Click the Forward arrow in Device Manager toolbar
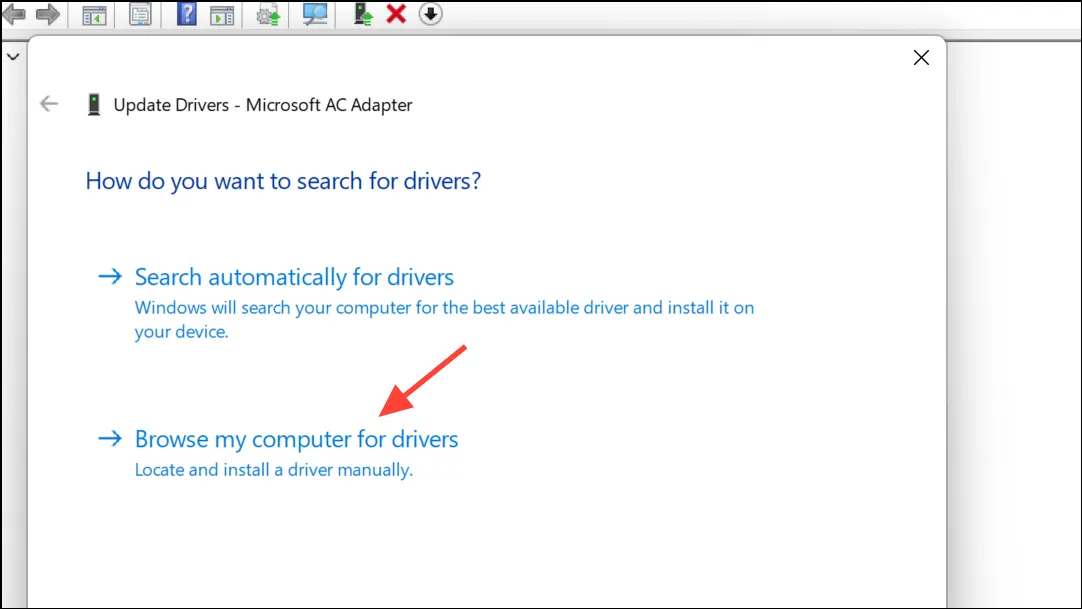The height and width of the screenshot is (609, 1082). 48,14
